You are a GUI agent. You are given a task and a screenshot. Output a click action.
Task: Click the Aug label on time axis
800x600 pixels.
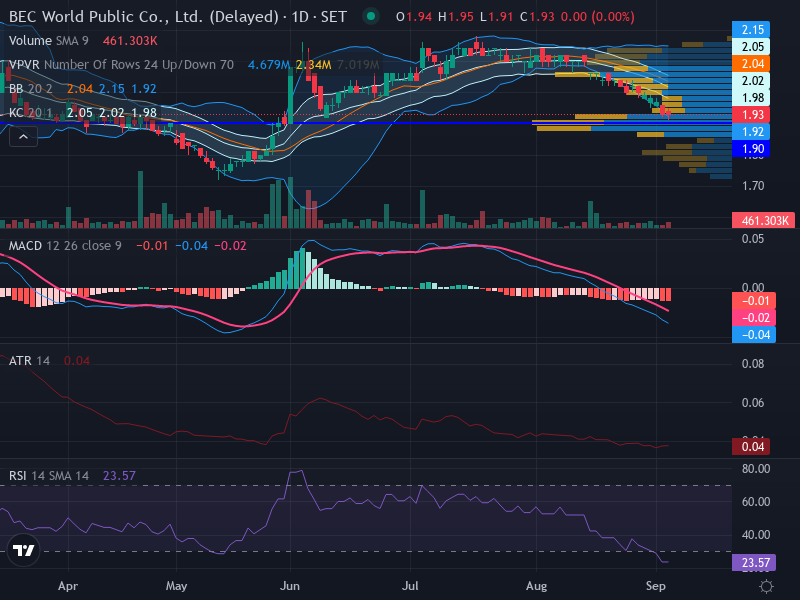(536, 586)
